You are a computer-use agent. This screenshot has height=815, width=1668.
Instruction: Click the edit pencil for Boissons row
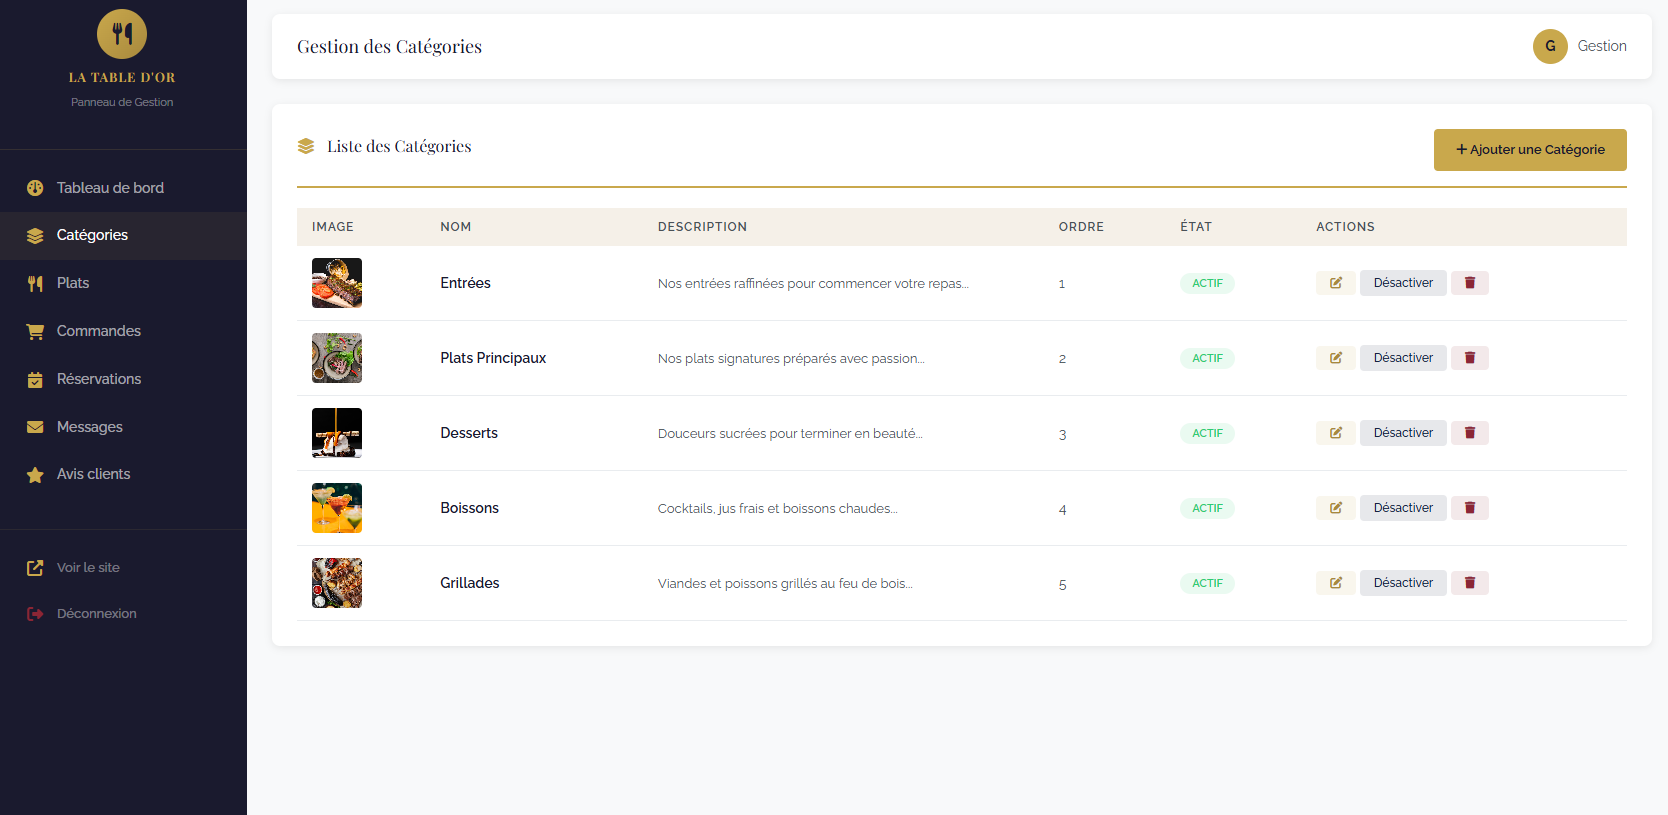pyautogui.click(x=1335, y=508)
